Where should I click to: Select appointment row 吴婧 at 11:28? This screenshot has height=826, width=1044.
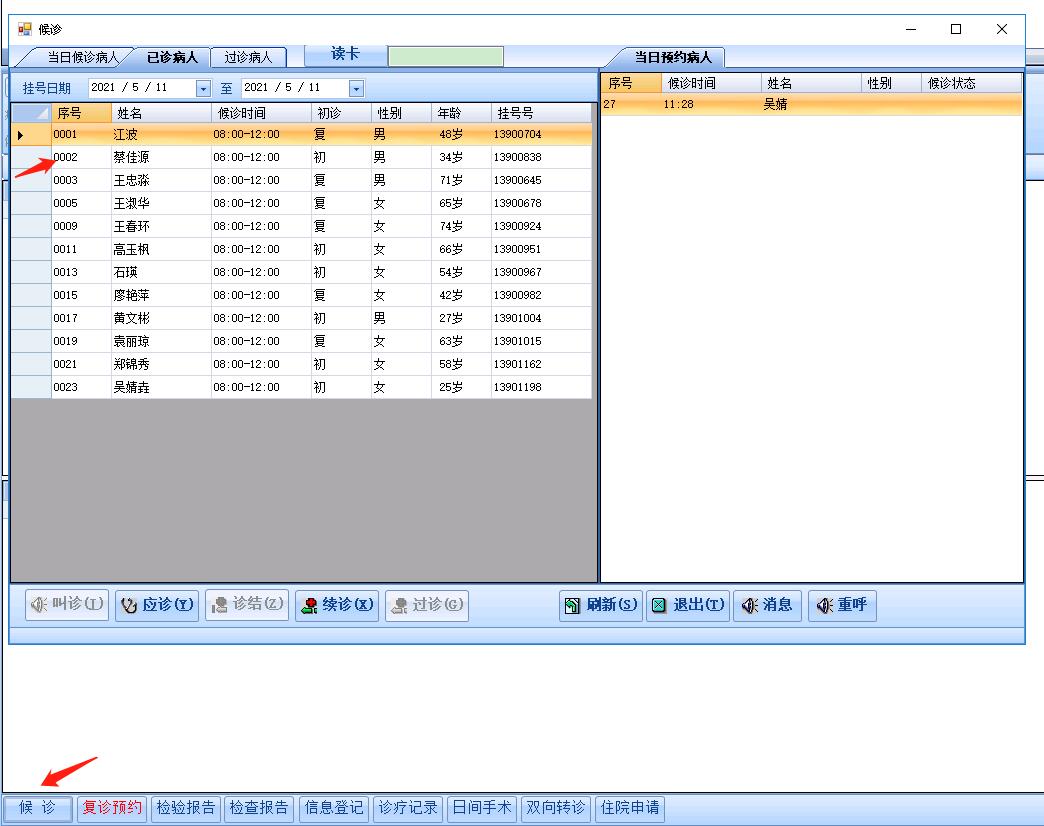pos(812,104)
